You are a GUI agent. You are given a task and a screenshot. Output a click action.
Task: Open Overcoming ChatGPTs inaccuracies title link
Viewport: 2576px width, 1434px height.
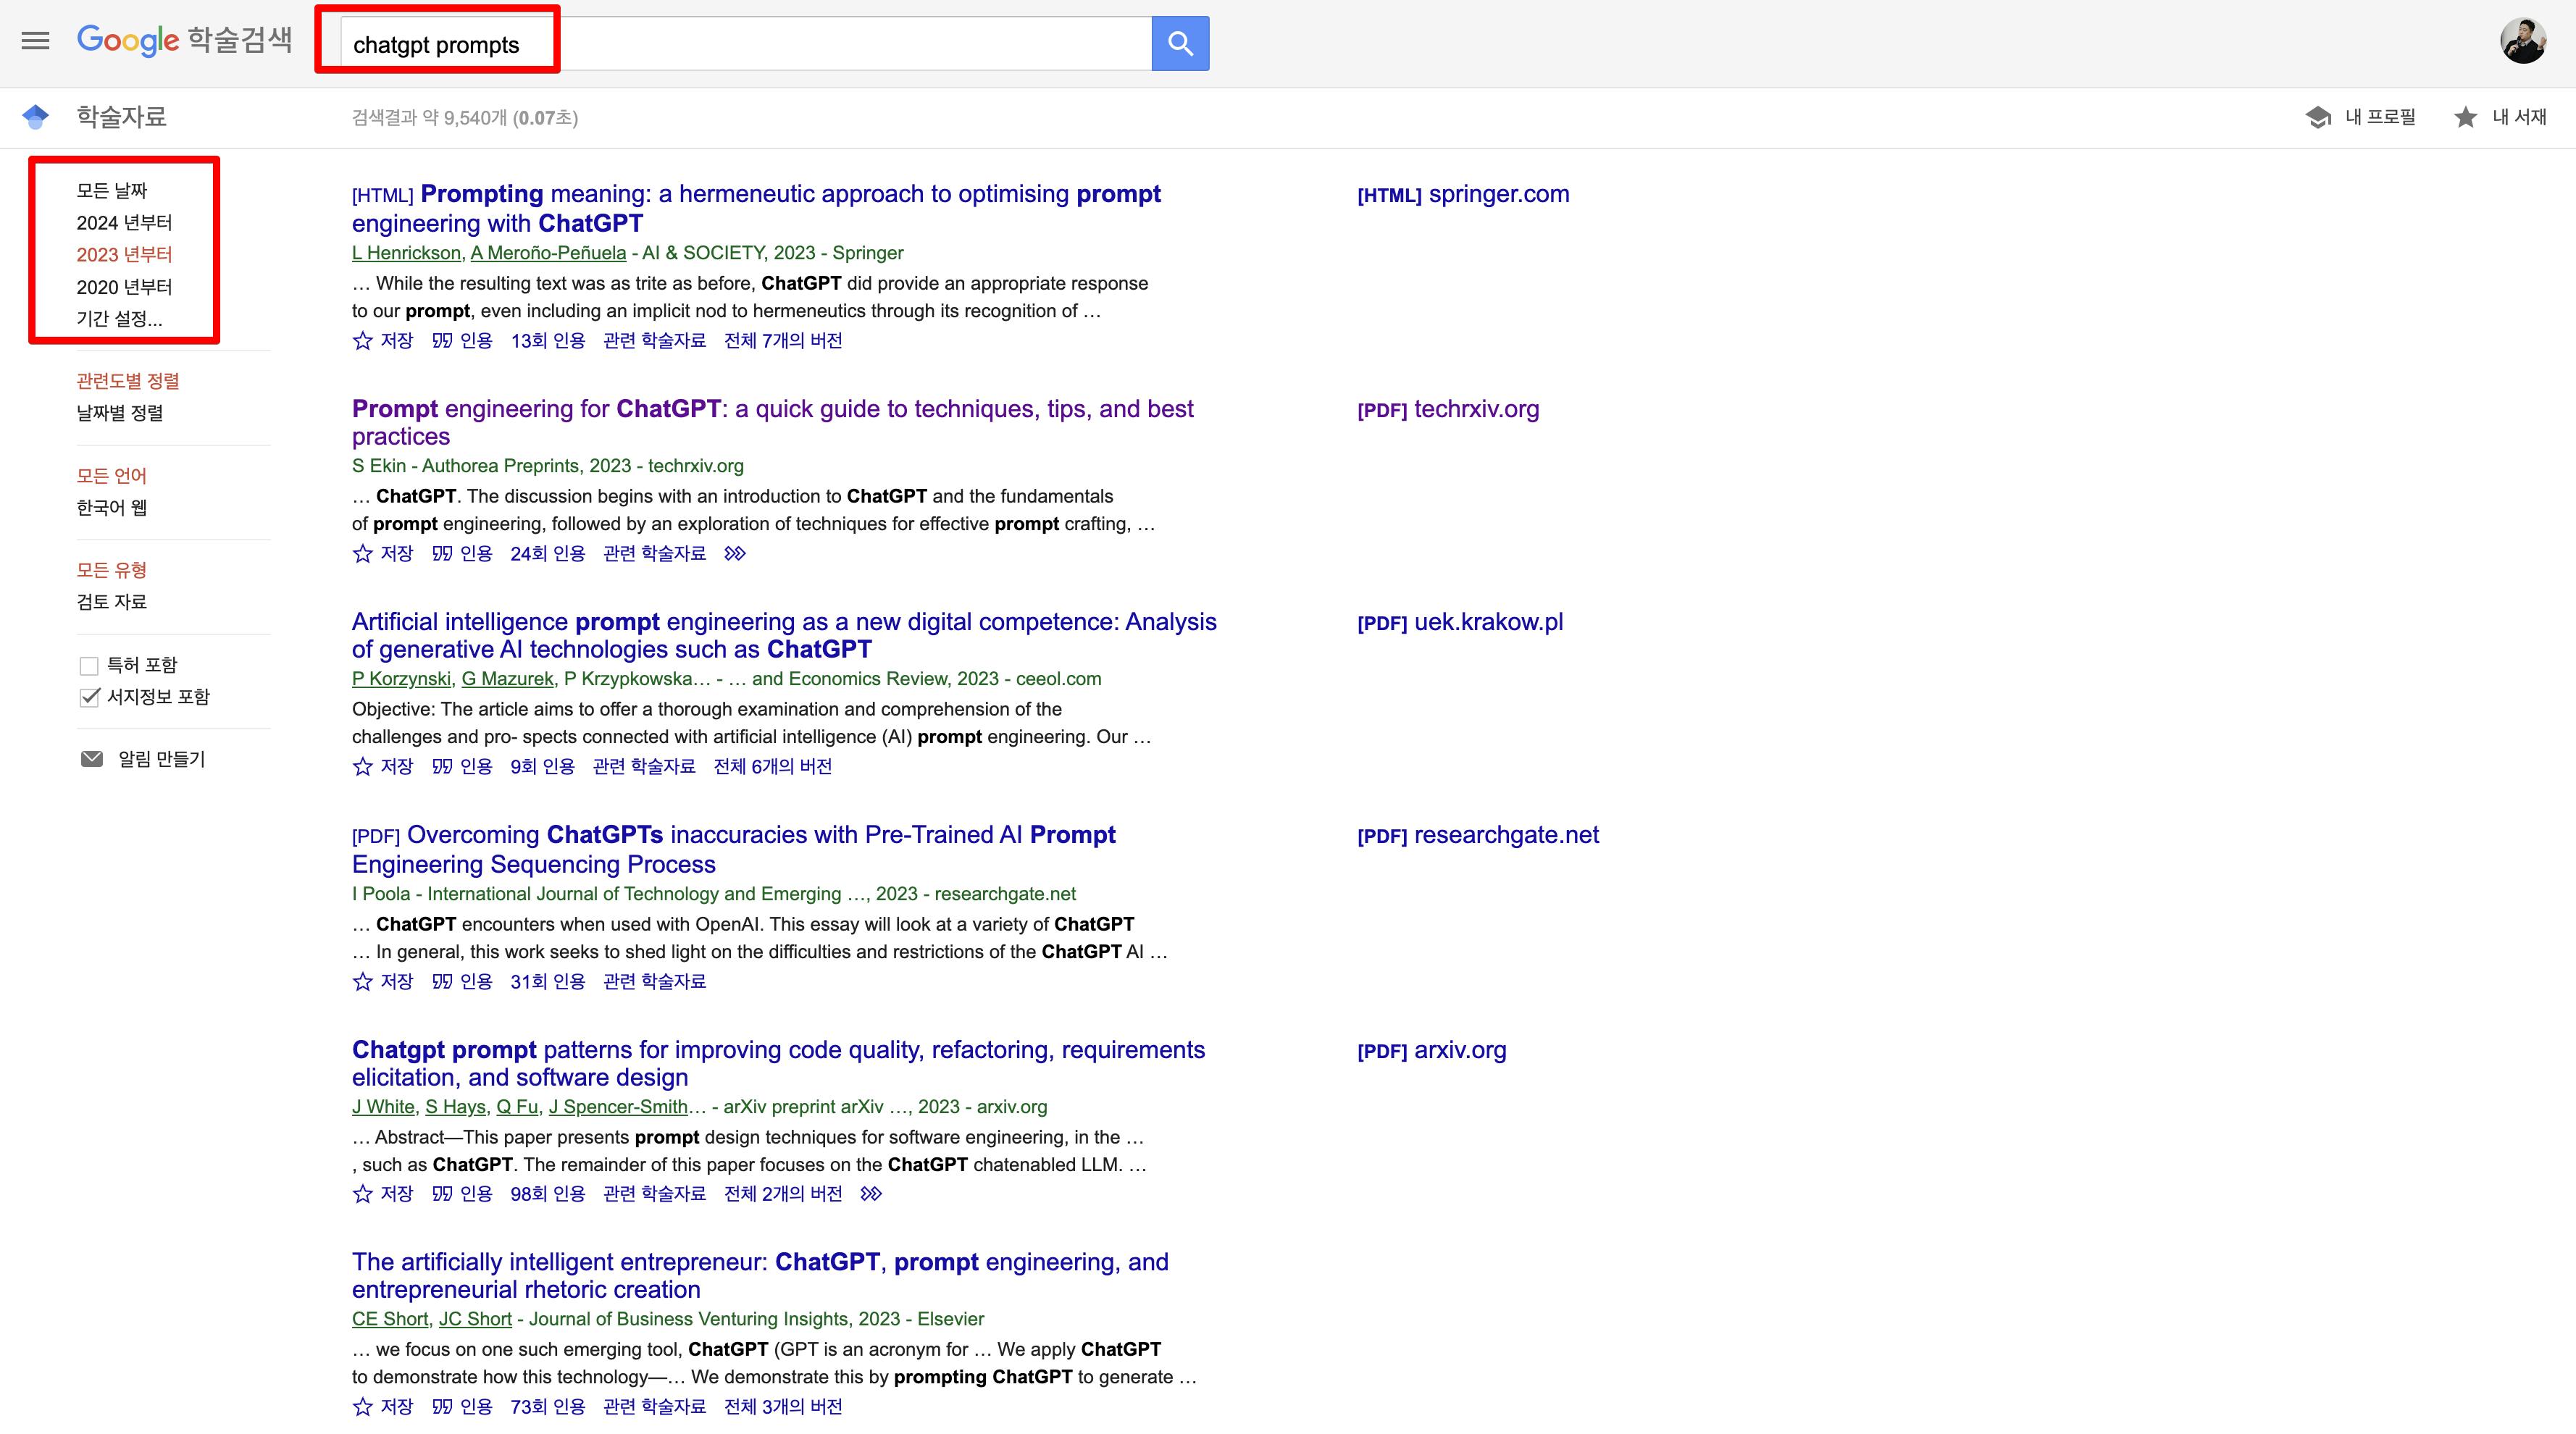coord(734,849)
